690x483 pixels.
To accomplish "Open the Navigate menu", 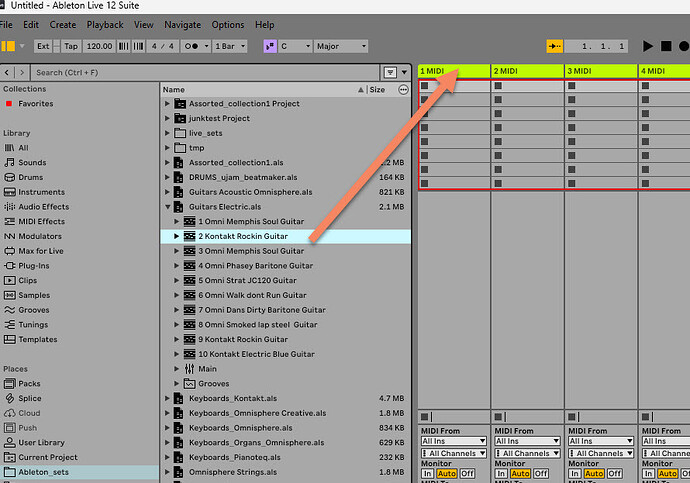I will coord(182,25).
